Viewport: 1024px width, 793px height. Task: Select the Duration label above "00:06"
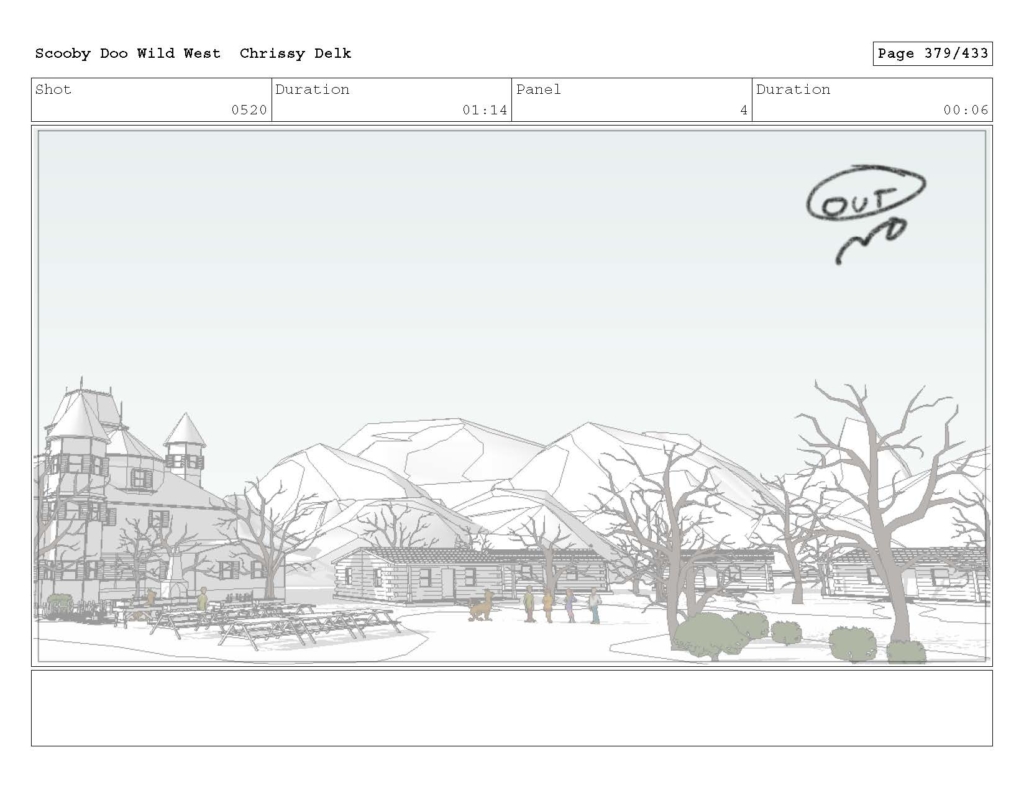click(793, 89)
